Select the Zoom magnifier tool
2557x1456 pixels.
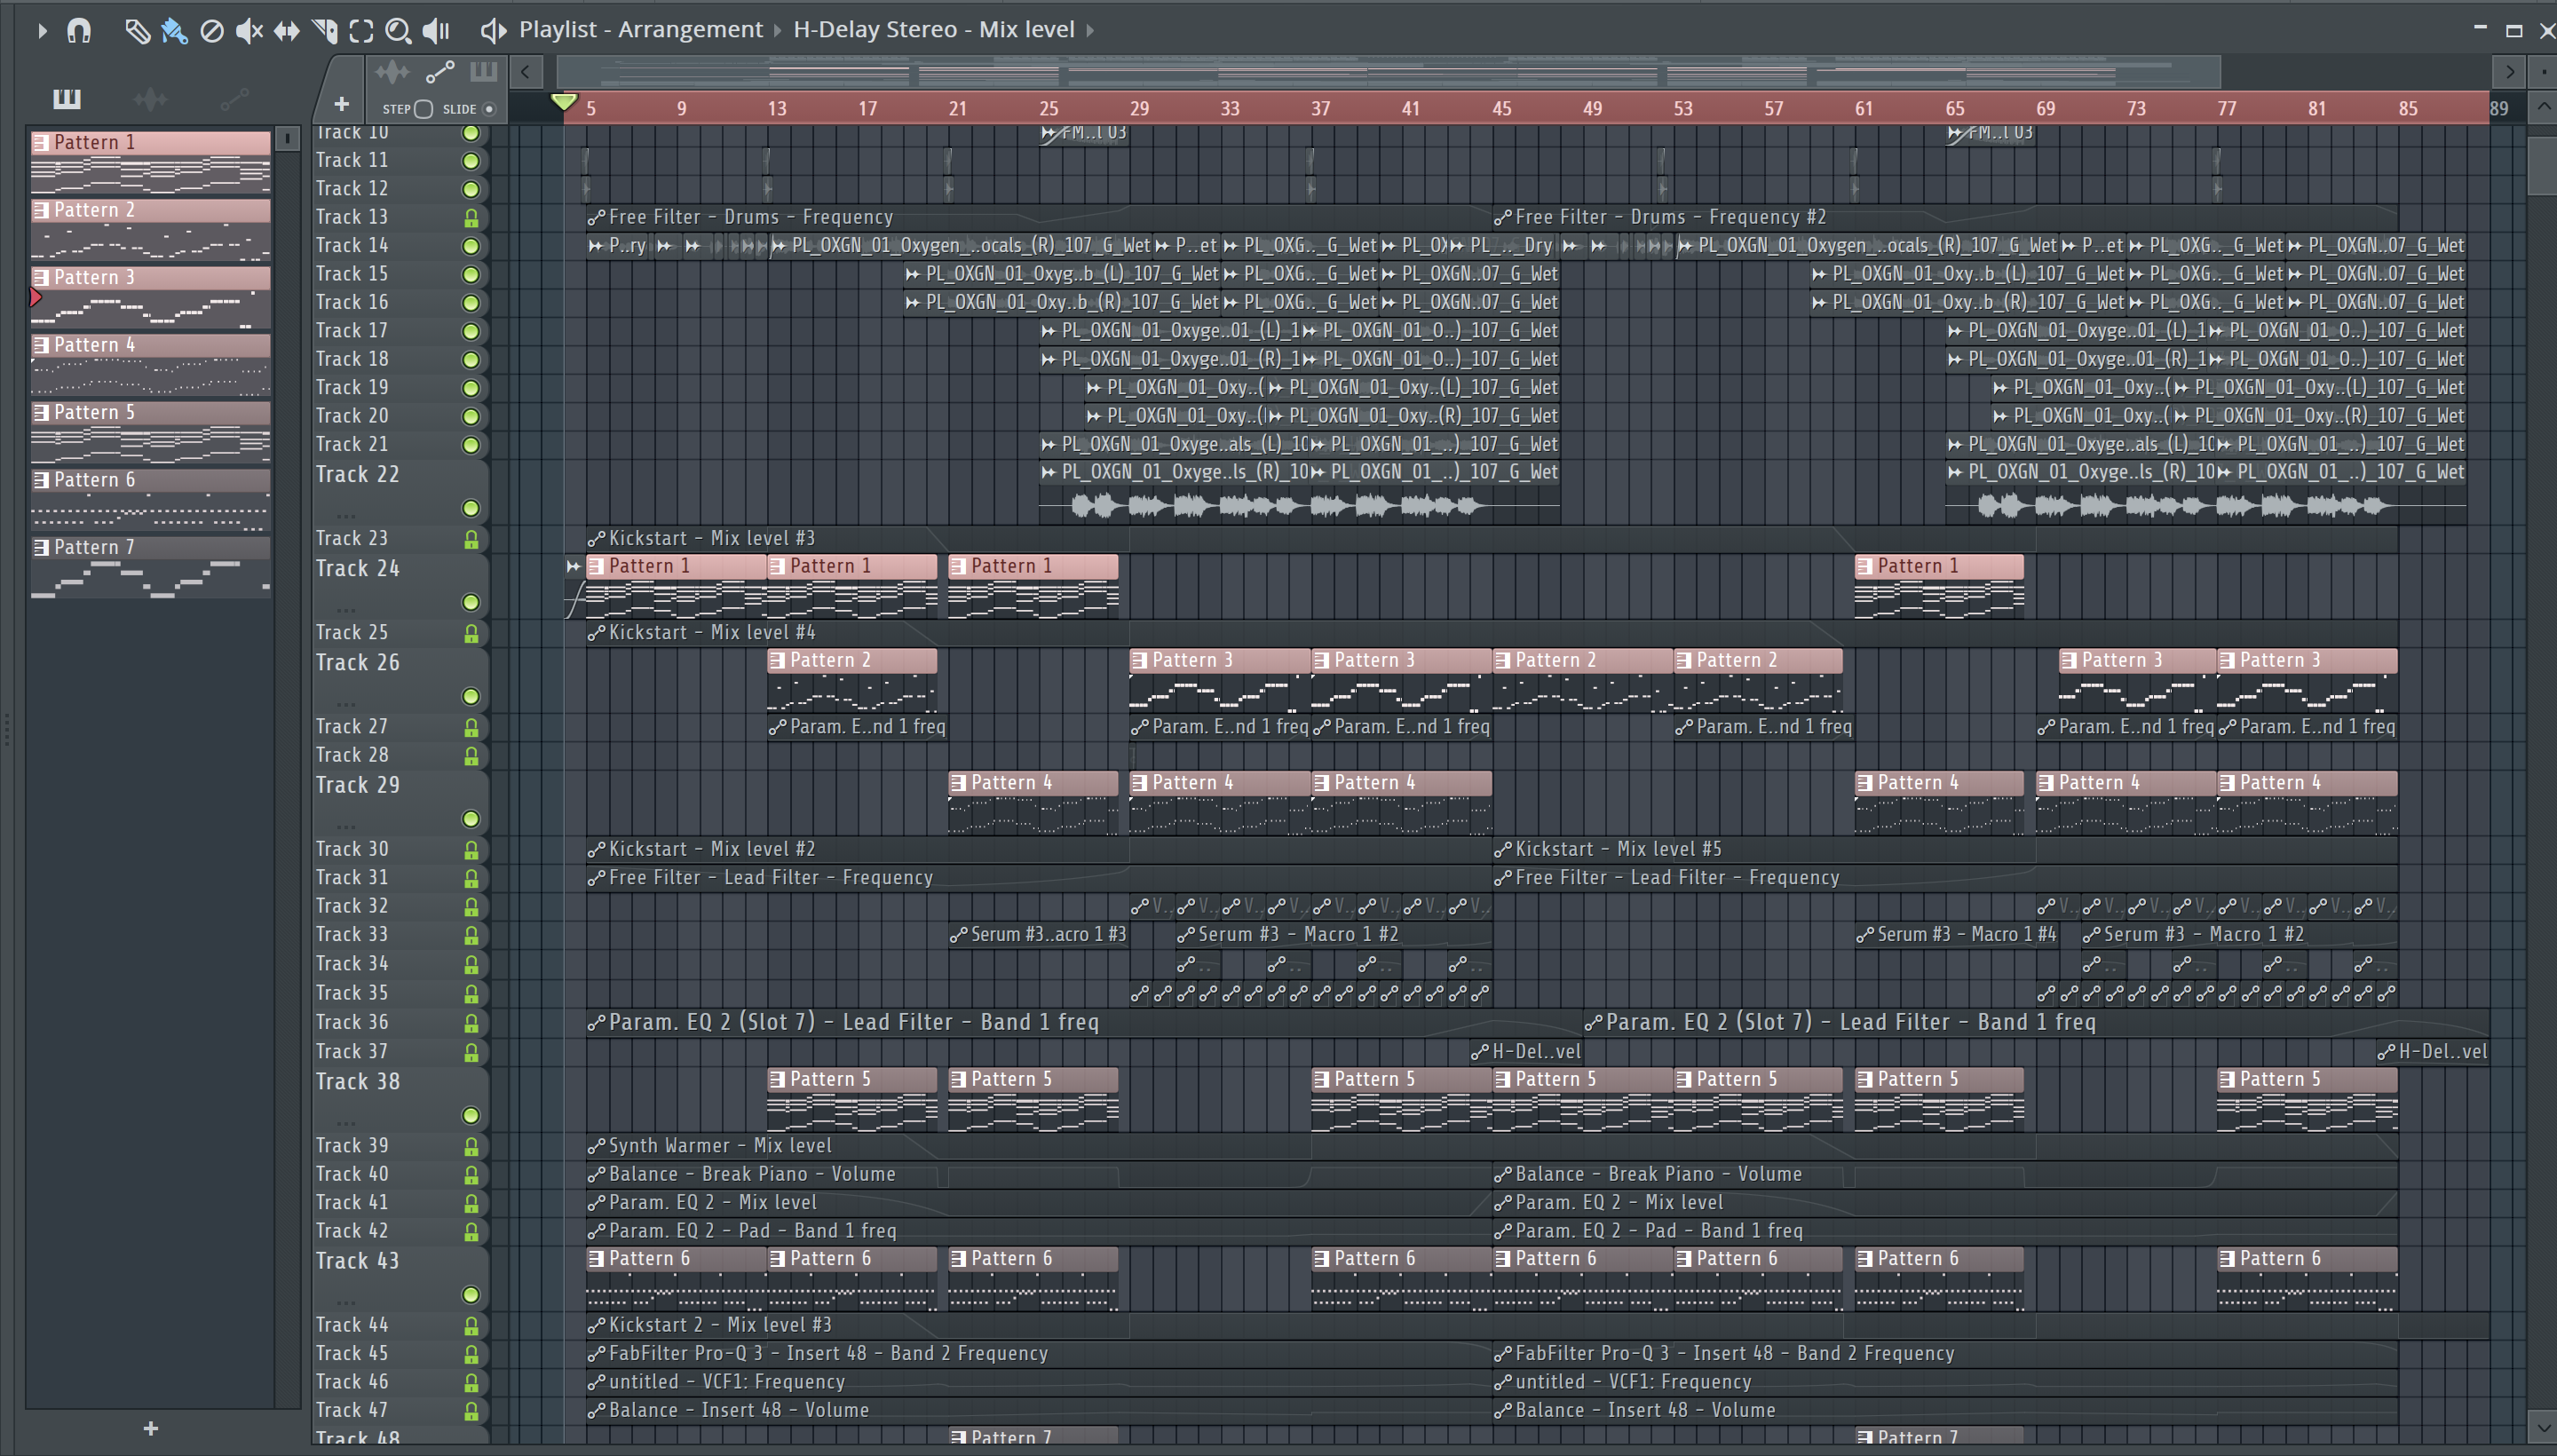pyautogui.click(x=397, y=31)
